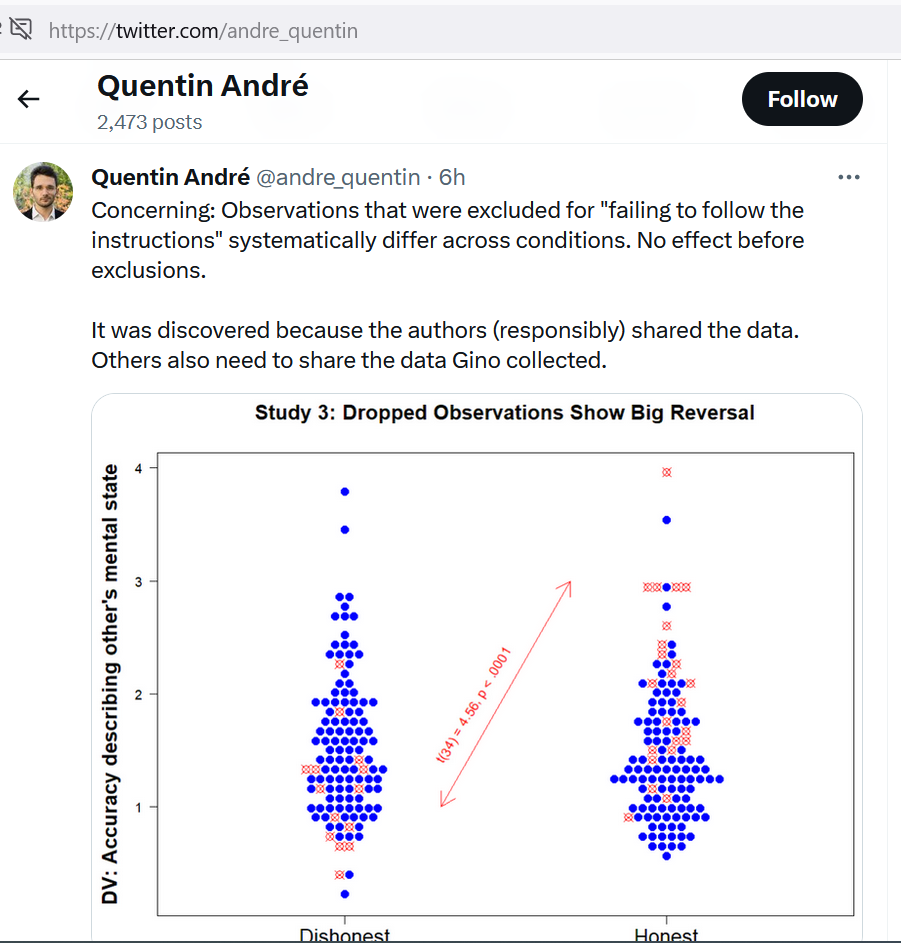This screenshot has width=901, height=943.
Task: Click the Honest x-axis label
Action: coord(666,935)
